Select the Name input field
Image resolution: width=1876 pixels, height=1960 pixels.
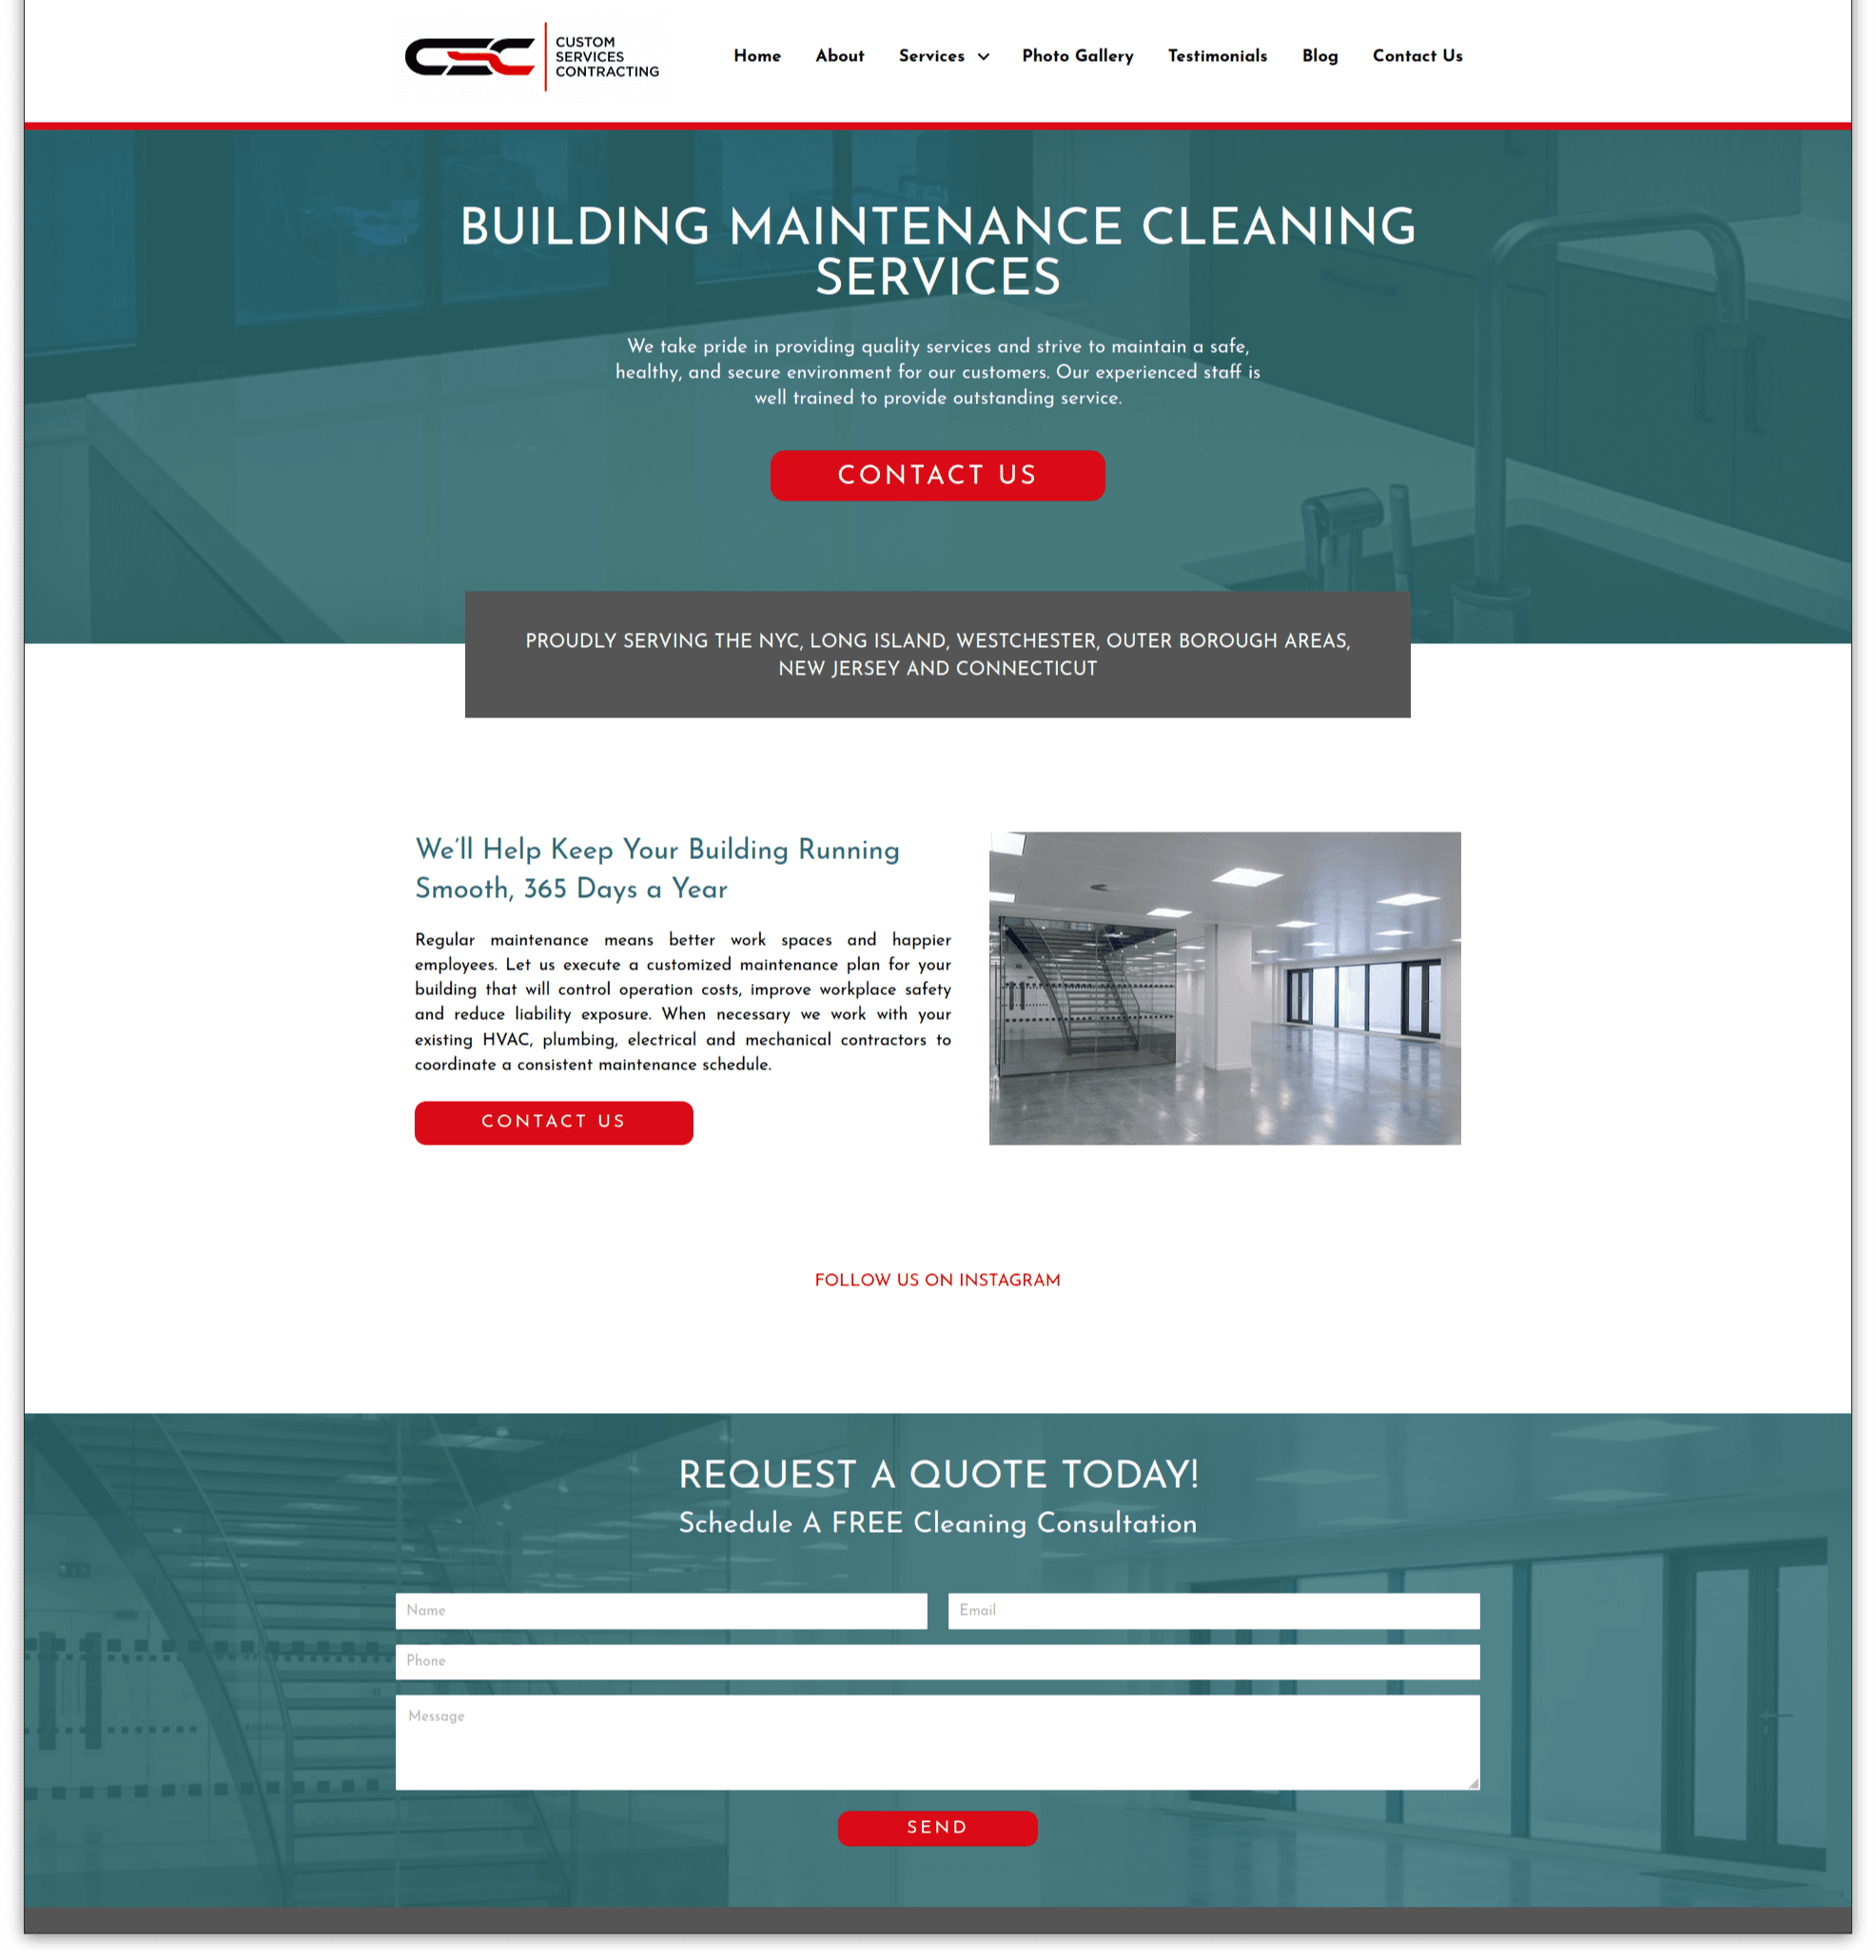click(660, 1608)
